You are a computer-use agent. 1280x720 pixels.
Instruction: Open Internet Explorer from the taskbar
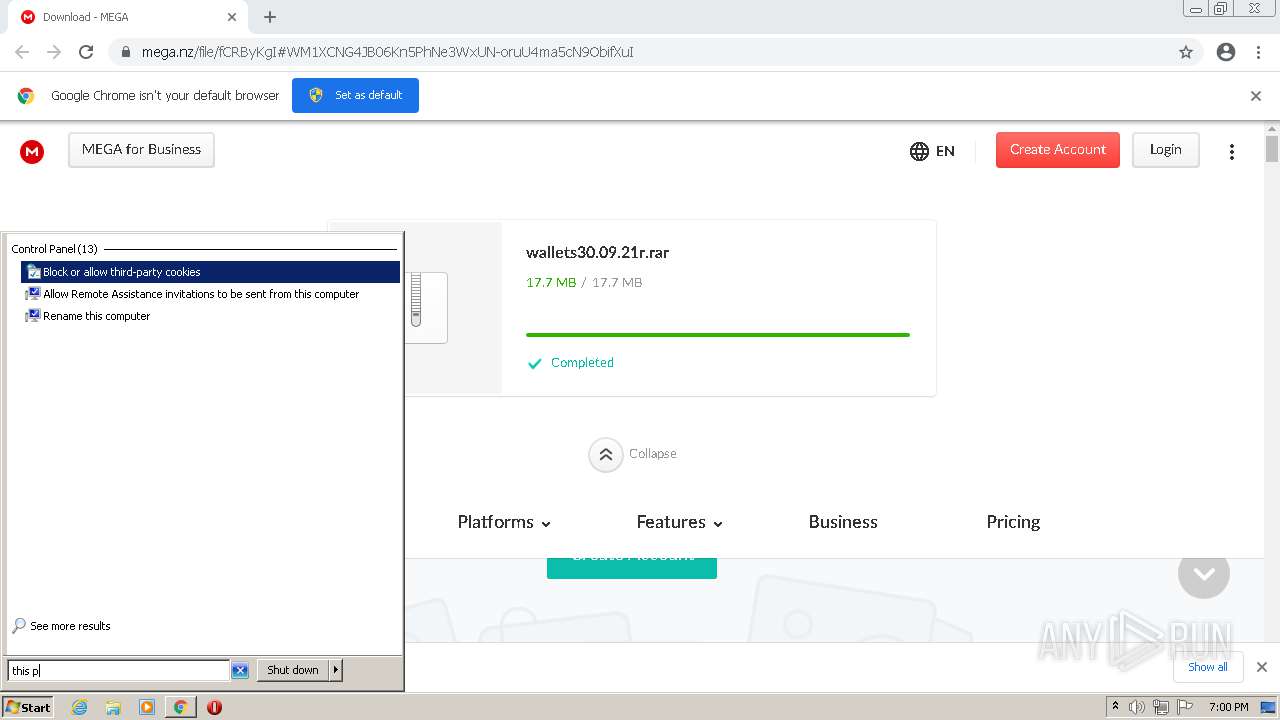(79, 707)
